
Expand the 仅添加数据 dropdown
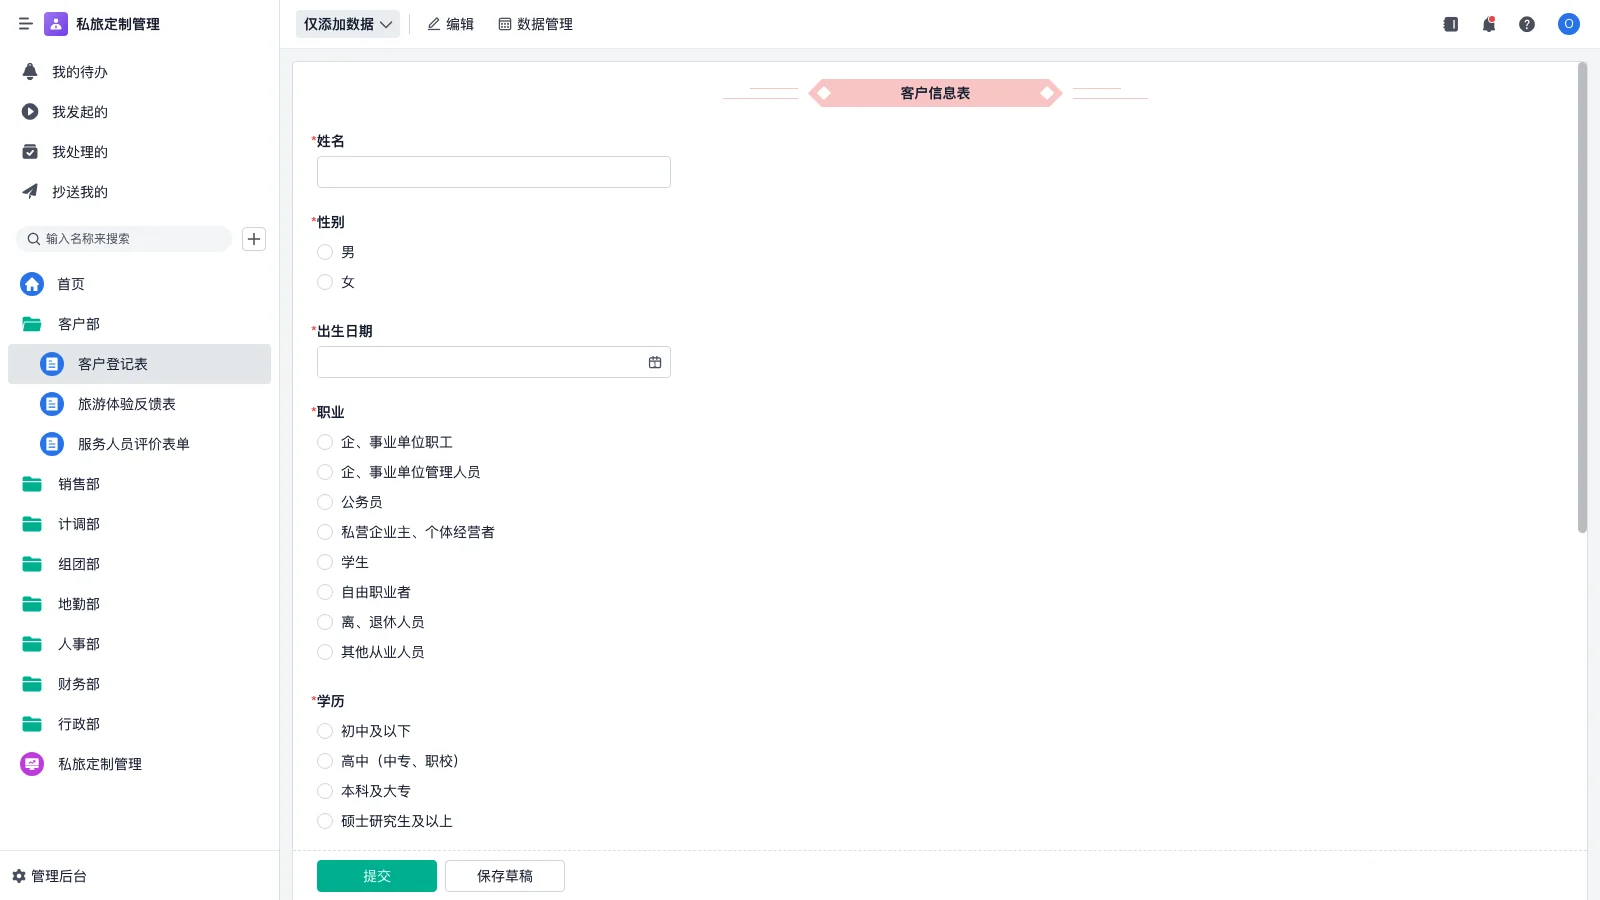pyautogui.click(x=347, y=24)
